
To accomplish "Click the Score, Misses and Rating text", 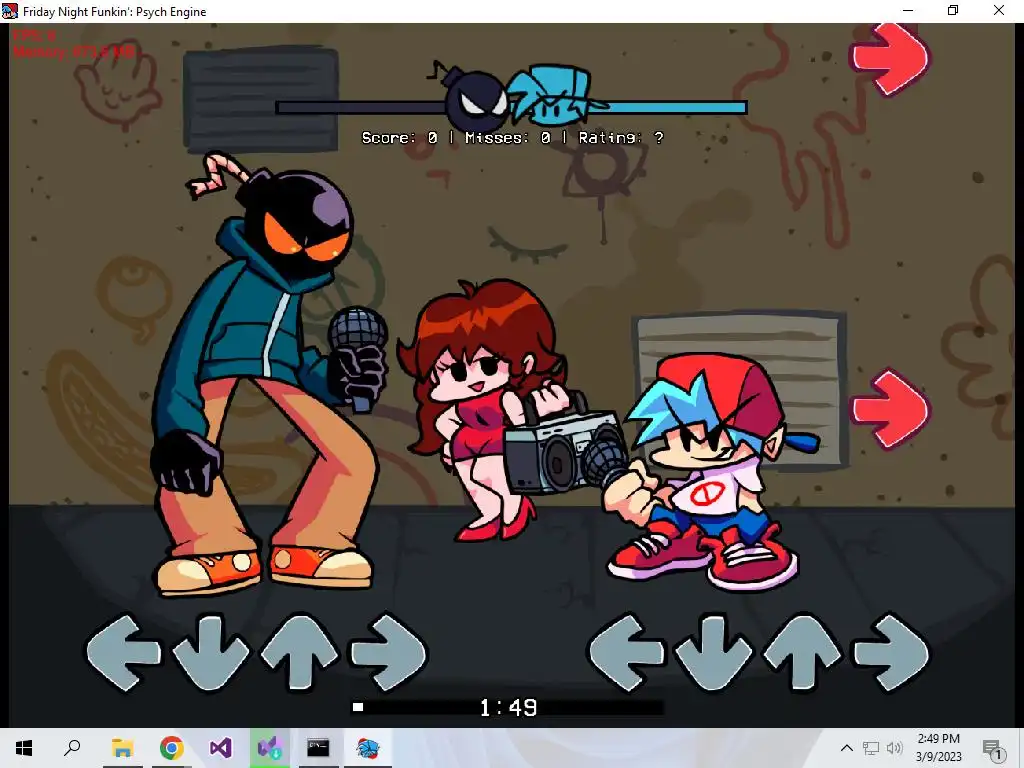I will (x=513, y=138).
